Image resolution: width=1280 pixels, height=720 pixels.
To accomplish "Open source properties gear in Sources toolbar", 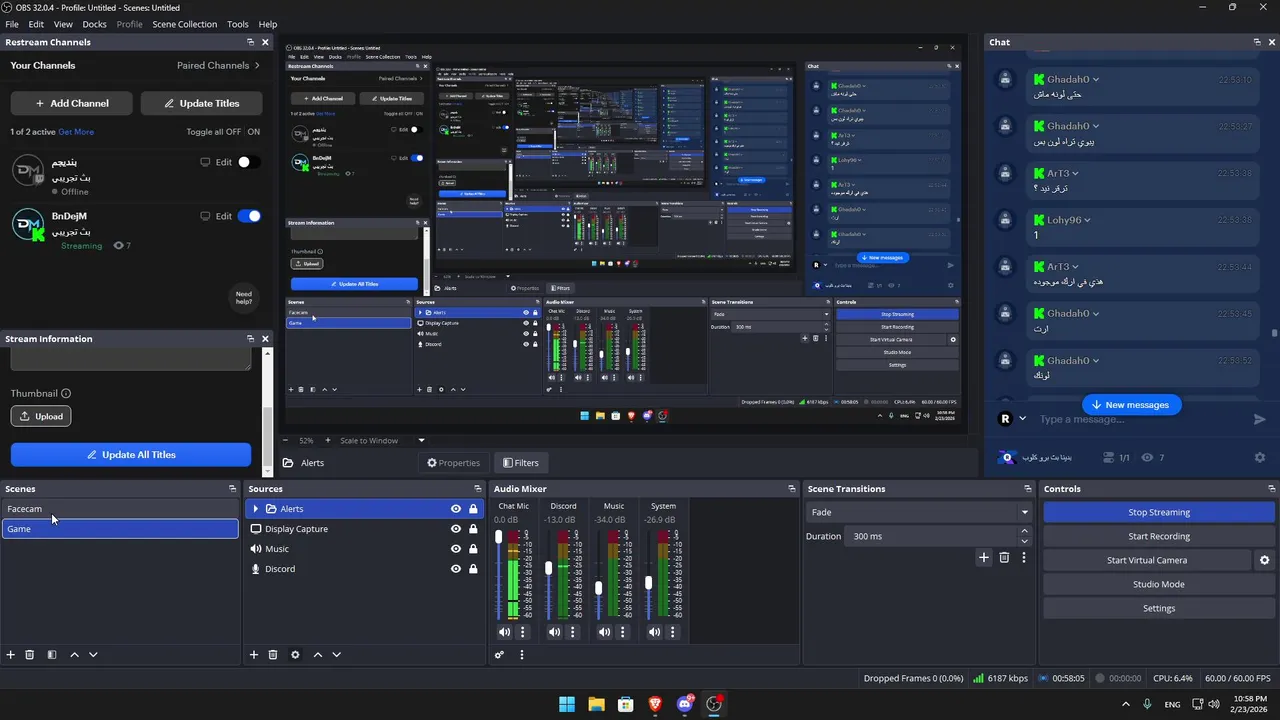I will (295, 655).
